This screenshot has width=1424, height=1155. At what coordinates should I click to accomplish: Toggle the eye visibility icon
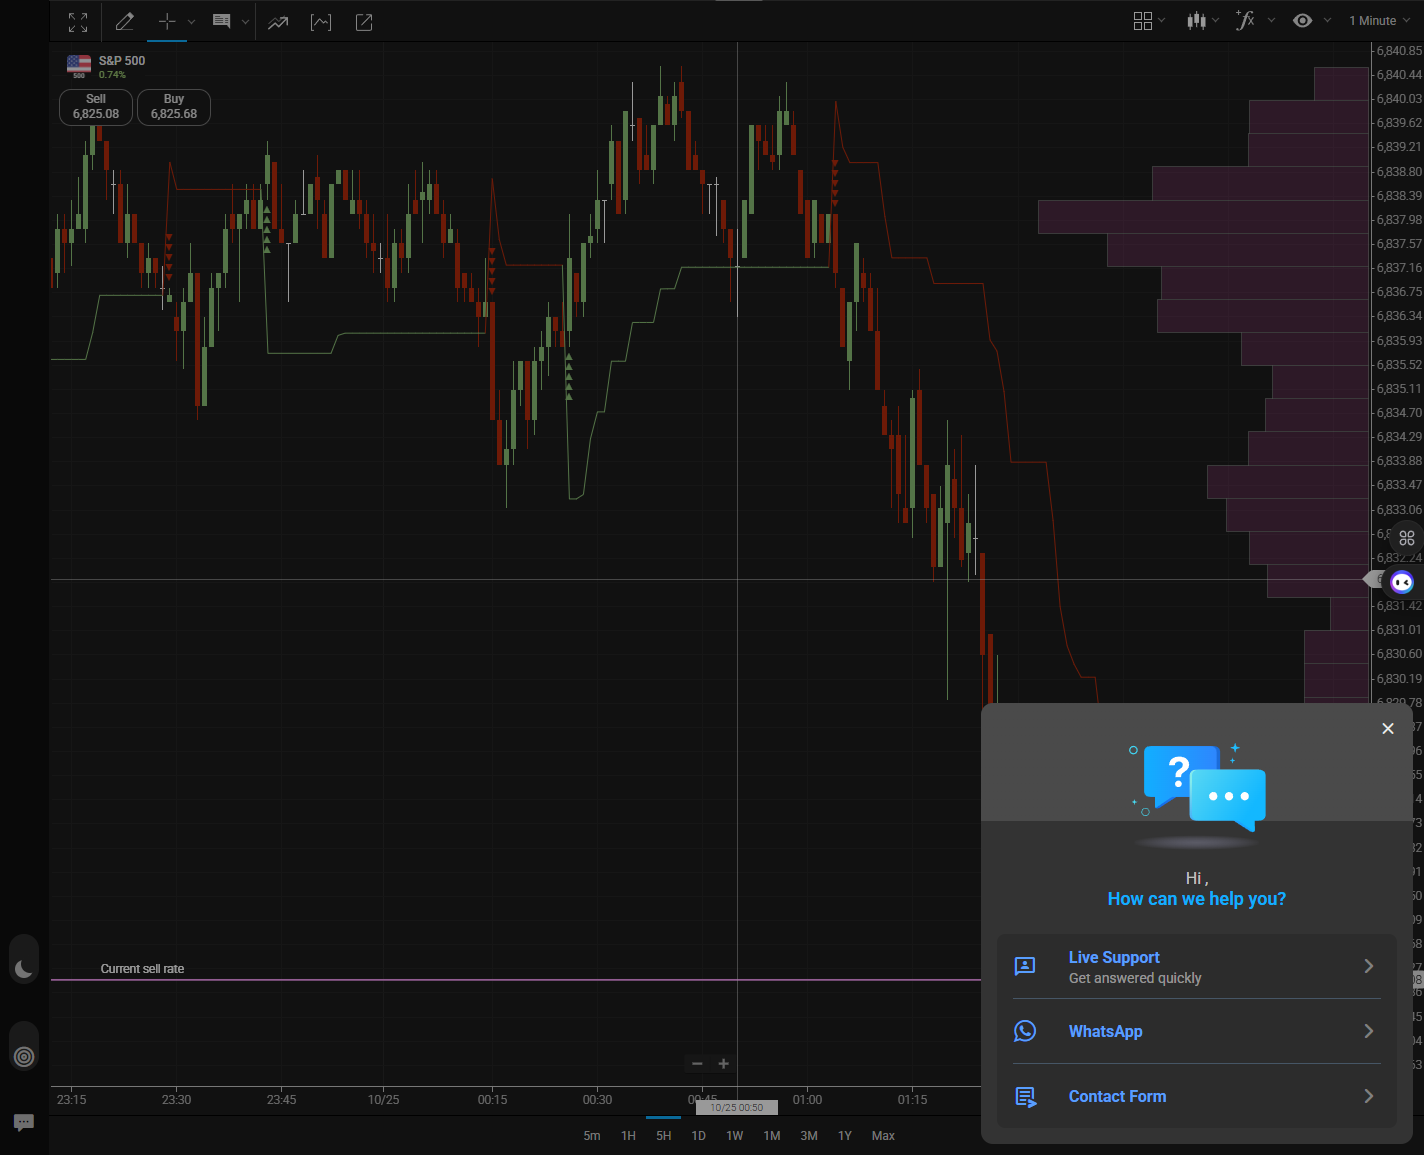[1302, 20]
